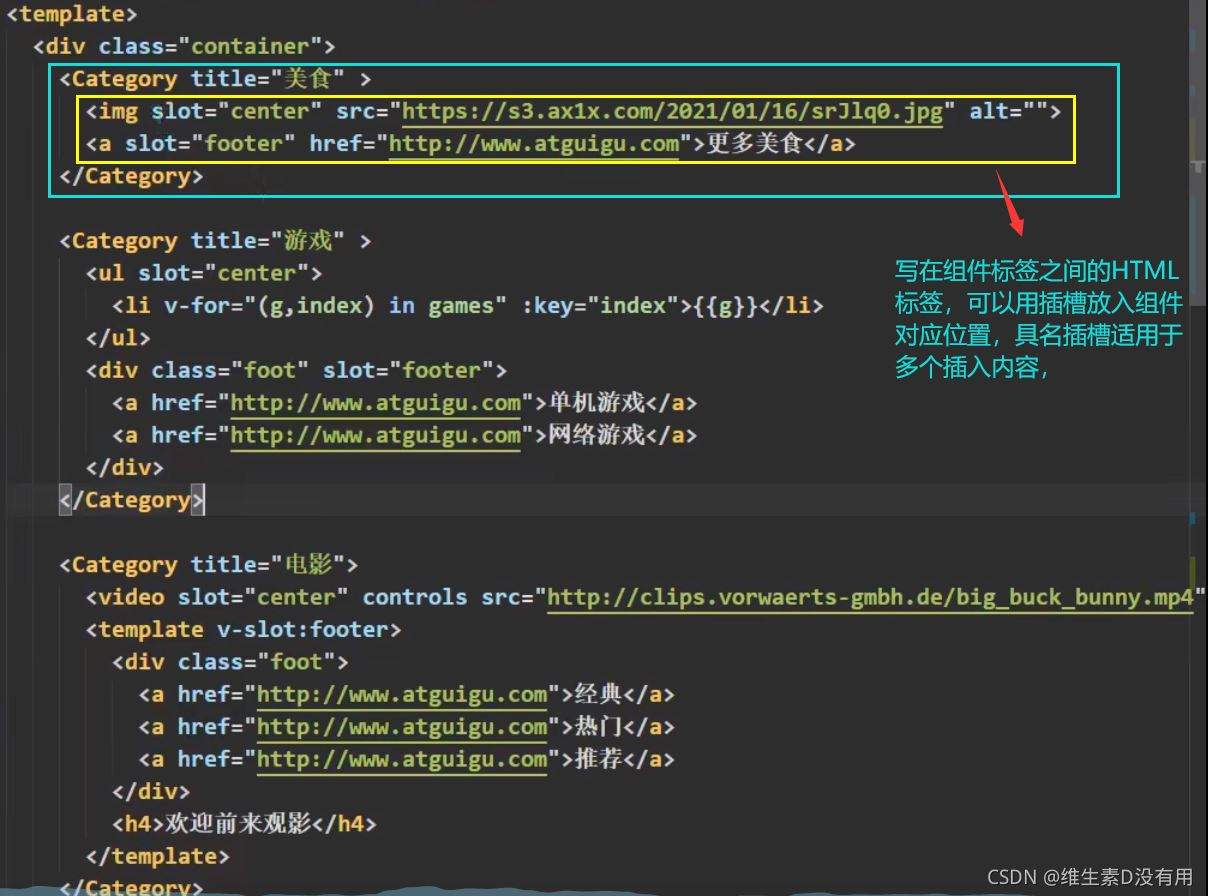The height and width of the screenshot is (896, 1208).
Task: Select the title="游戏" attribute
Action: (x=268, y=240)
